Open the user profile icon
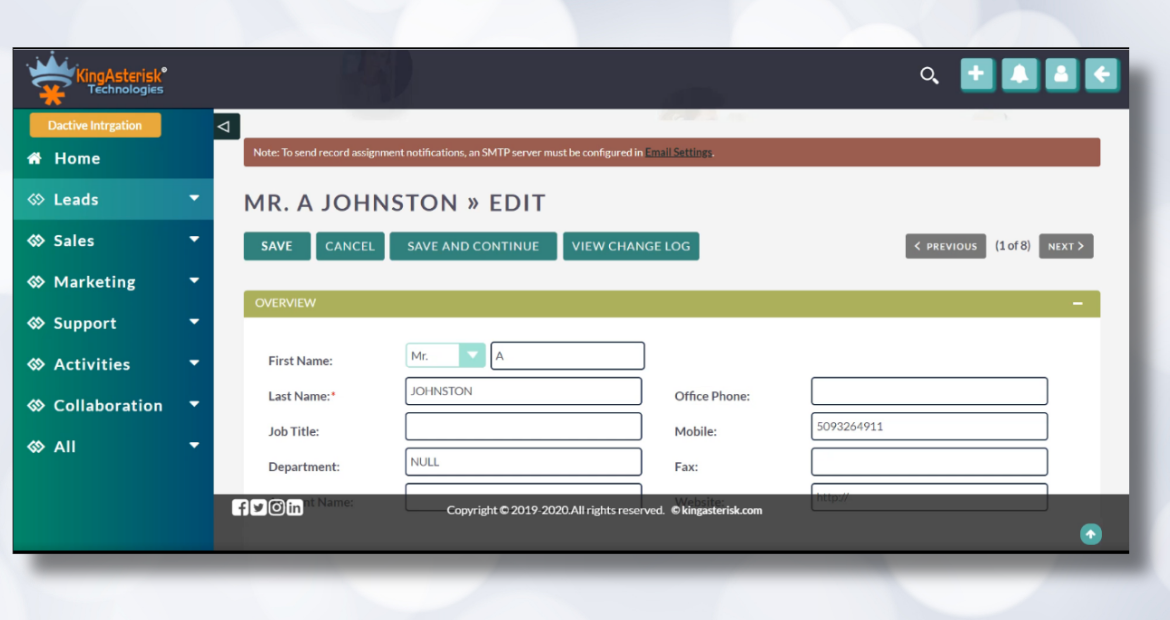The width and height of the screenshot is (1170, 620). coord(1061,75)
